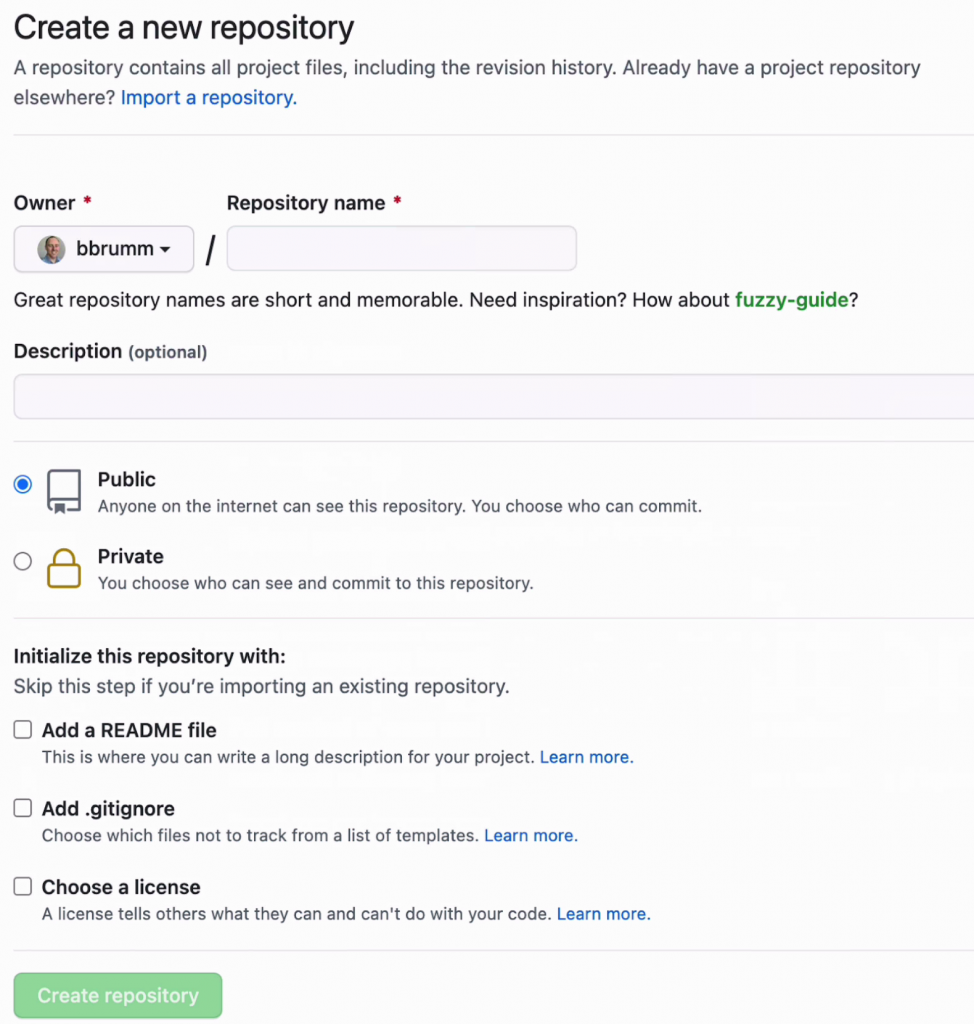Enable the Add a README file checkbox
Image resolution: width=974 pixels, height=1024 pixels.
pos(23,730)
